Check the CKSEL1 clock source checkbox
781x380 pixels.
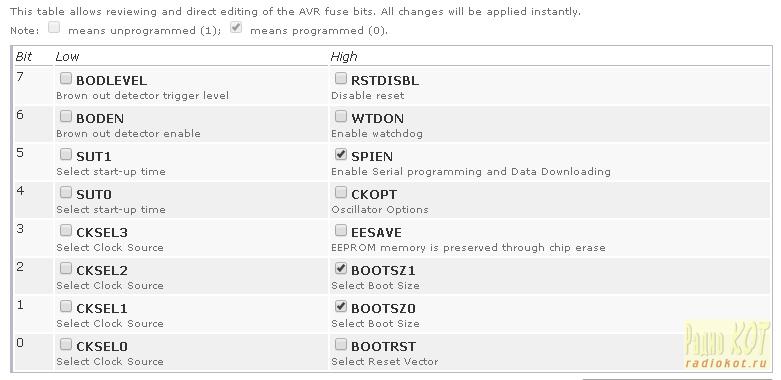click(x=66, y=306)
